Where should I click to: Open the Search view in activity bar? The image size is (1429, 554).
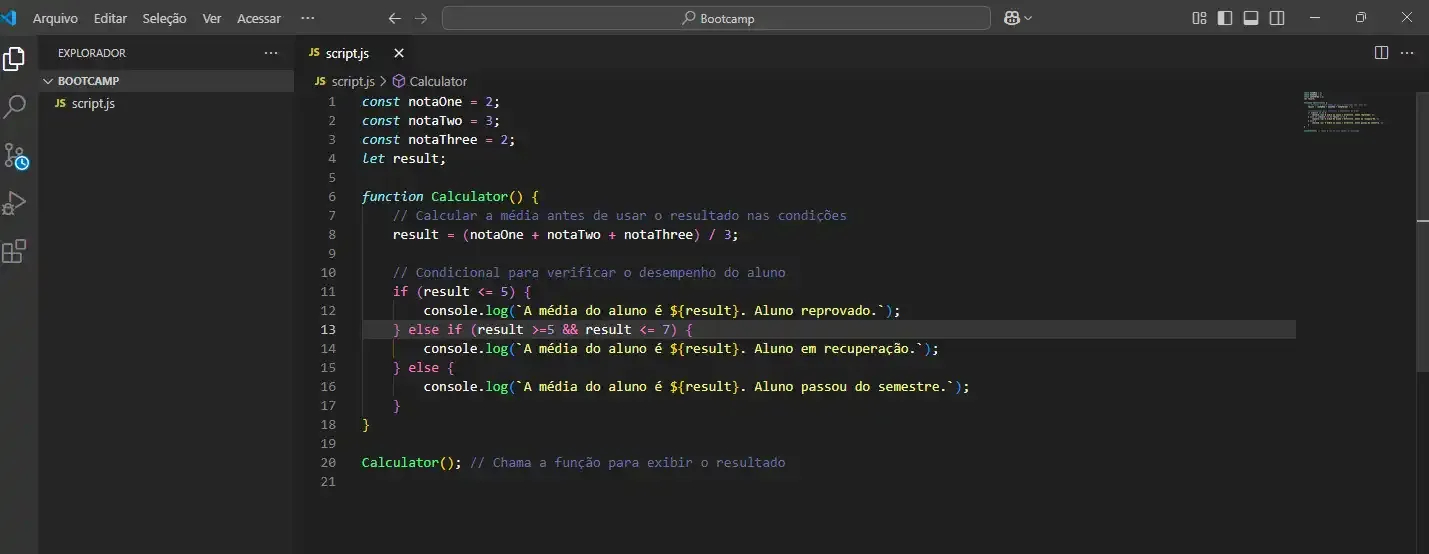click(x=14, y=107)
